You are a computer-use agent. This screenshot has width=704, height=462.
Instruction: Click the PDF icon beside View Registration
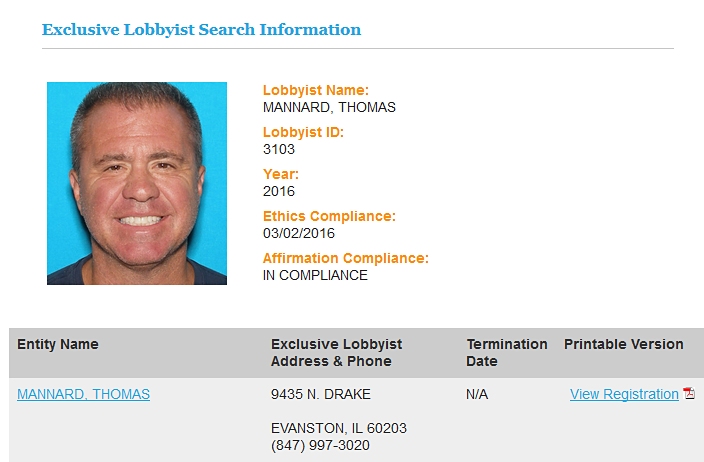[x=689, y=393]
